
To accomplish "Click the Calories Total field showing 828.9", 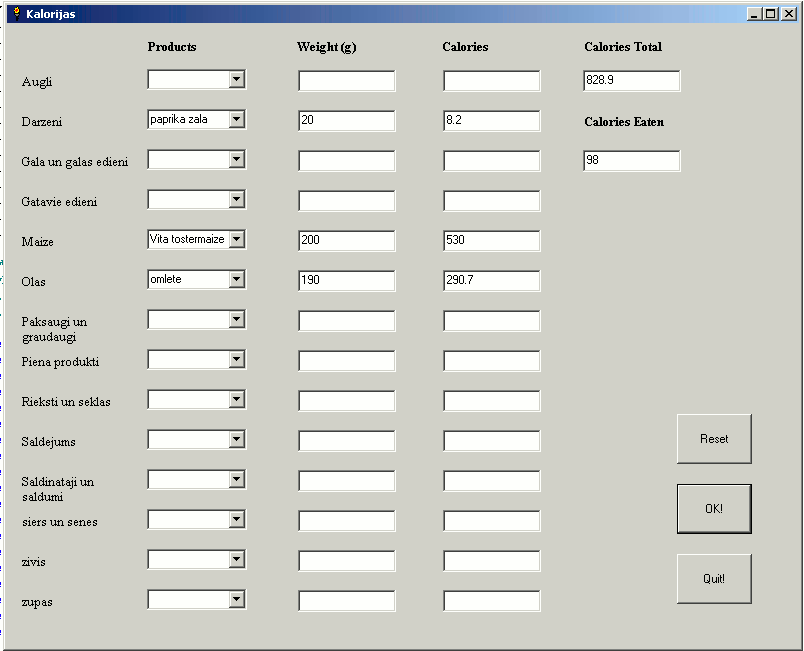I will [631, 81].
